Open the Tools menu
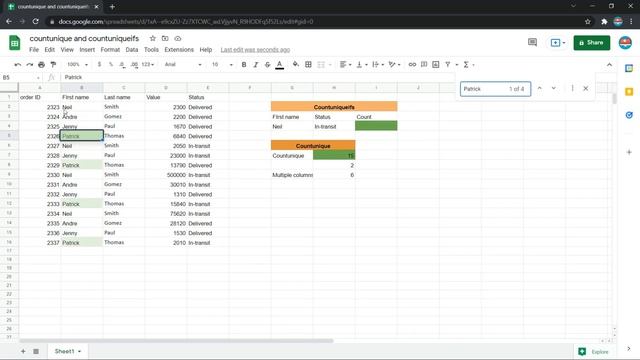The height and width of the screenshot is (360, 640). 151,50
